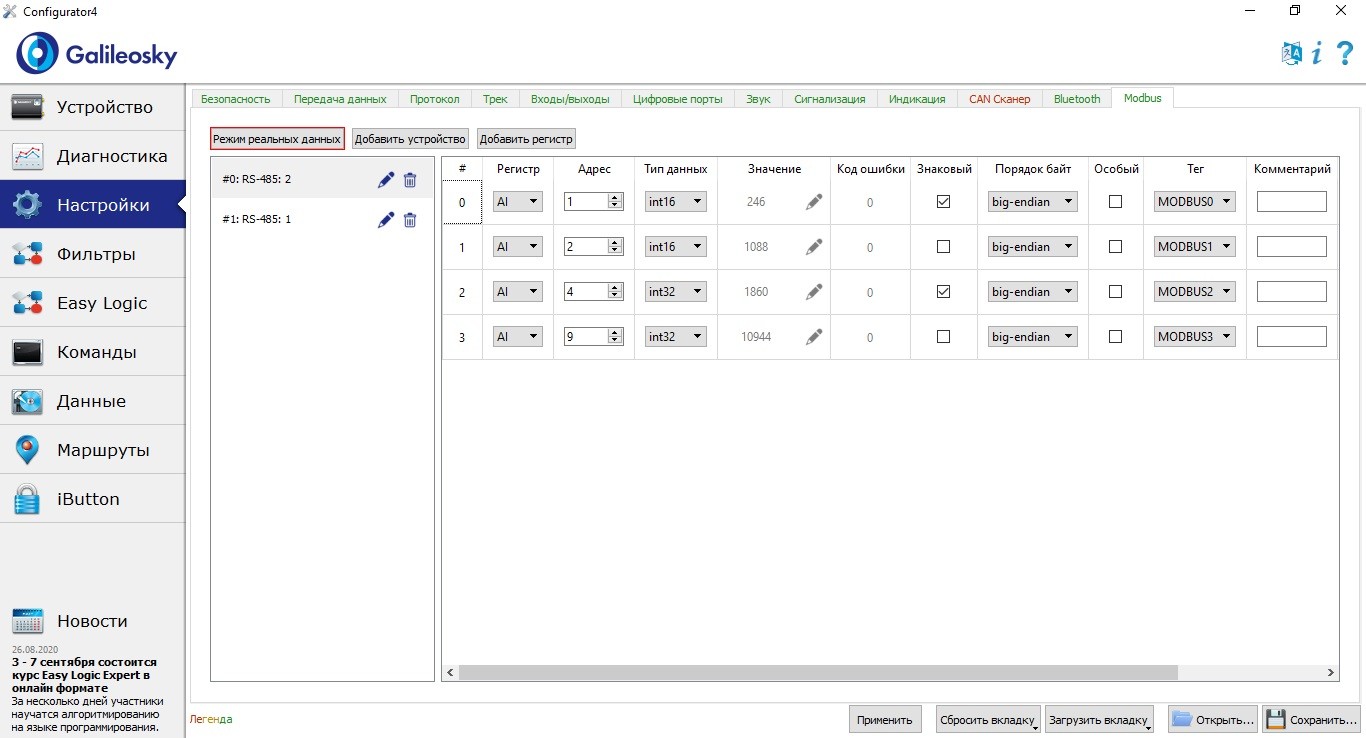Edit value pencil in register row 3

814,337
